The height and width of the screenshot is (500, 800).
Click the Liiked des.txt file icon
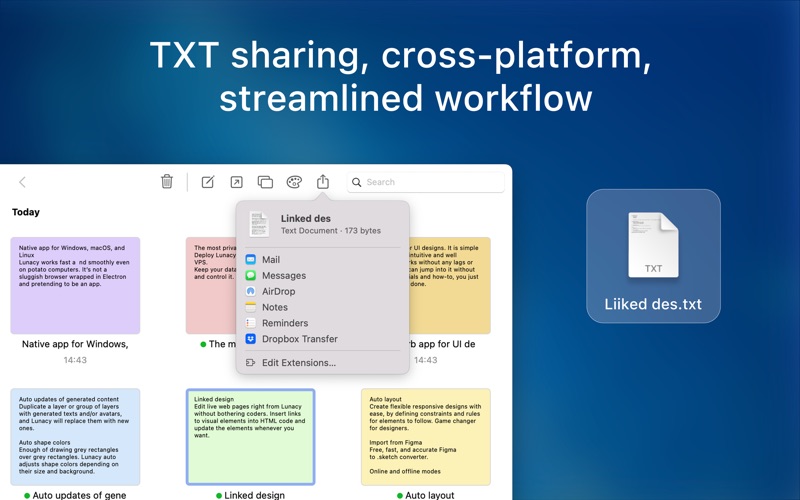653,245
